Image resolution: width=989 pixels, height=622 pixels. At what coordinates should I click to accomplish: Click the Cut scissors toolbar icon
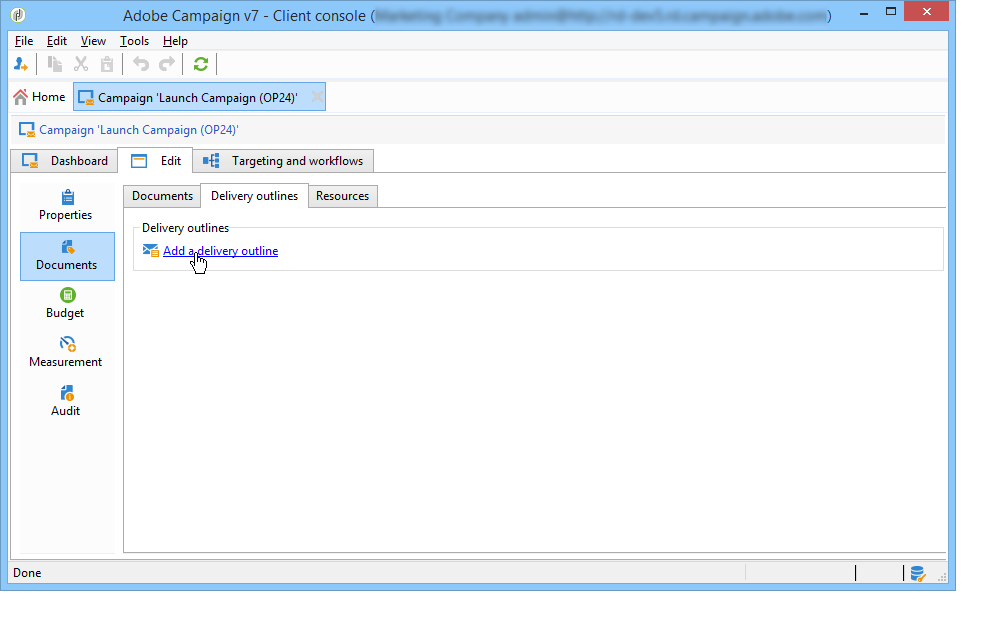click(x=81, y=64)
